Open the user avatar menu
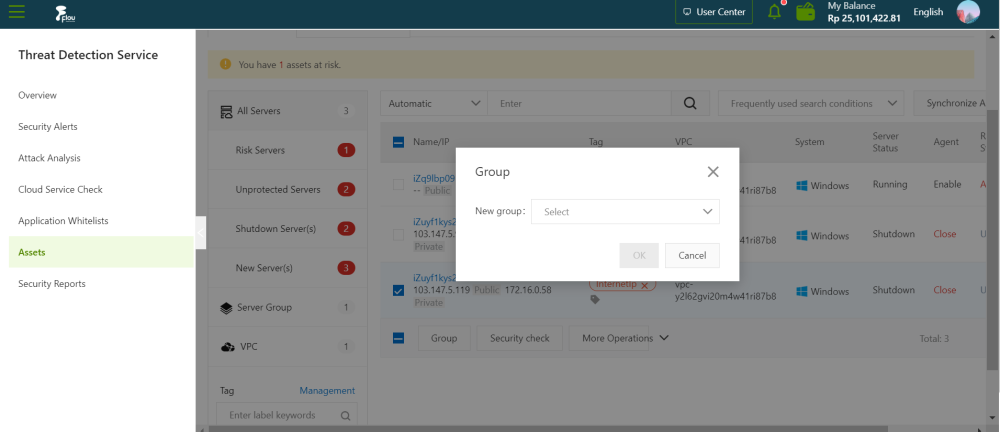The width and height of the screenshot is (1000, 432). 968,12
